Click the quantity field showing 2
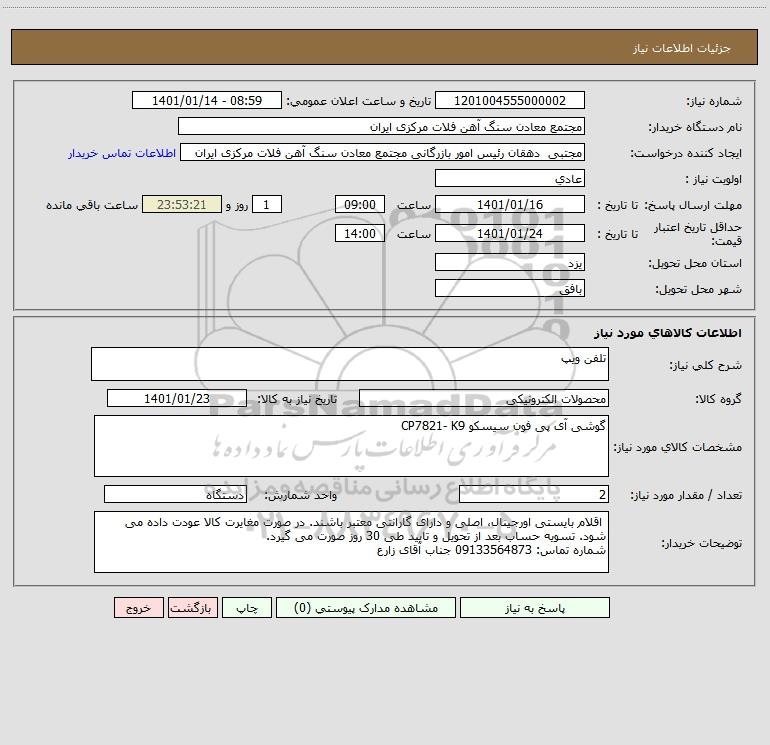This screenshot has height=745, width=770. [534, 495]
